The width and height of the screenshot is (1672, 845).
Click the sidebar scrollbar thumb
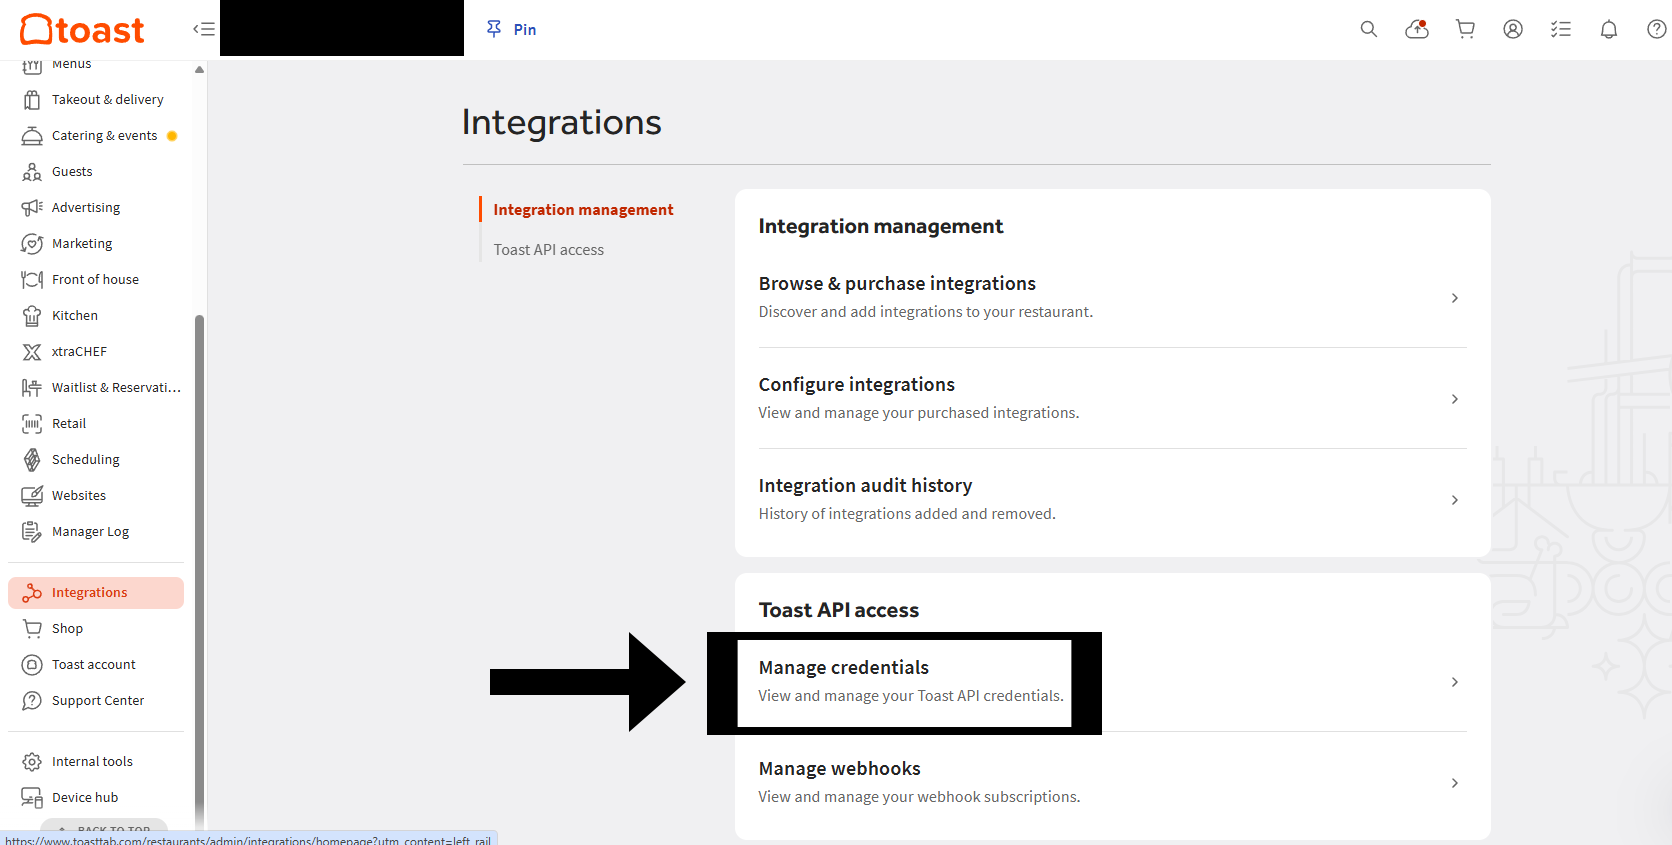[x=199, y=570]
